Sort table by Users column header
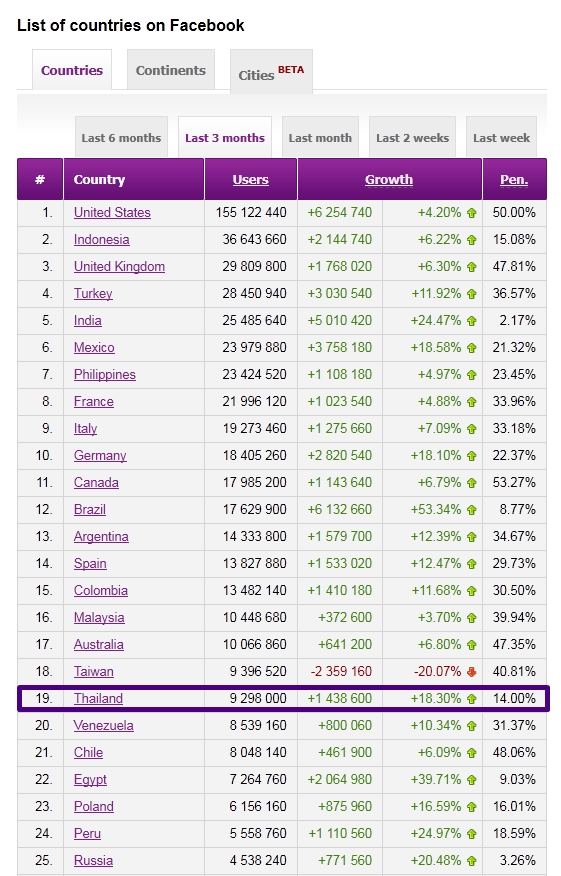The image size is (561, 876). click(x=250, y=179)
